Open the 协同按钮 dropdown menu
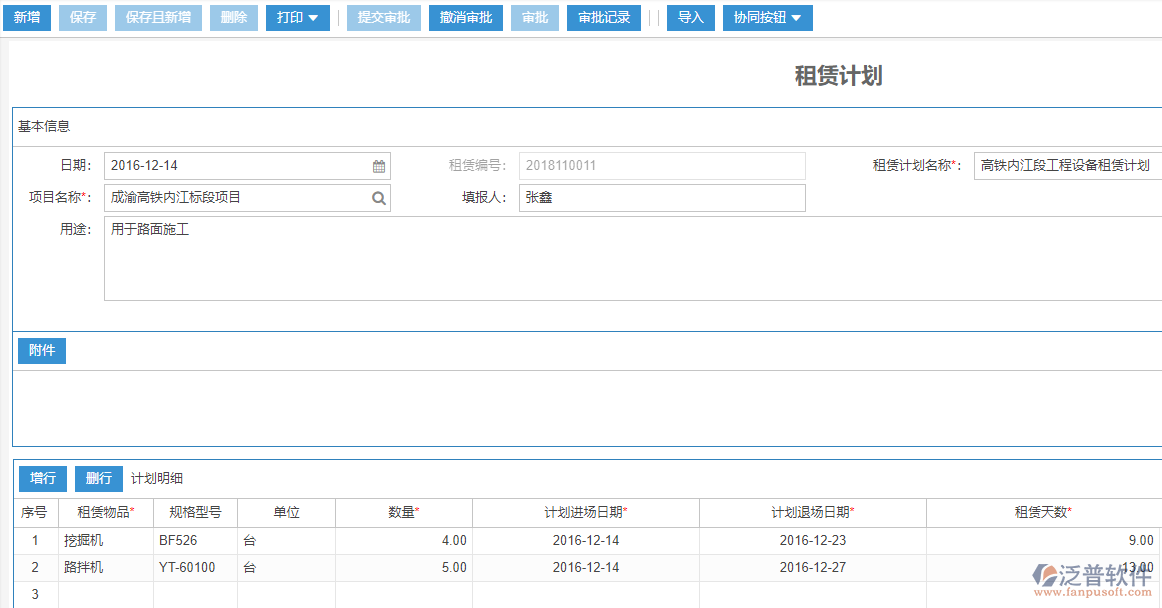The image size is (1162, 608). click(x=767, y=18)
